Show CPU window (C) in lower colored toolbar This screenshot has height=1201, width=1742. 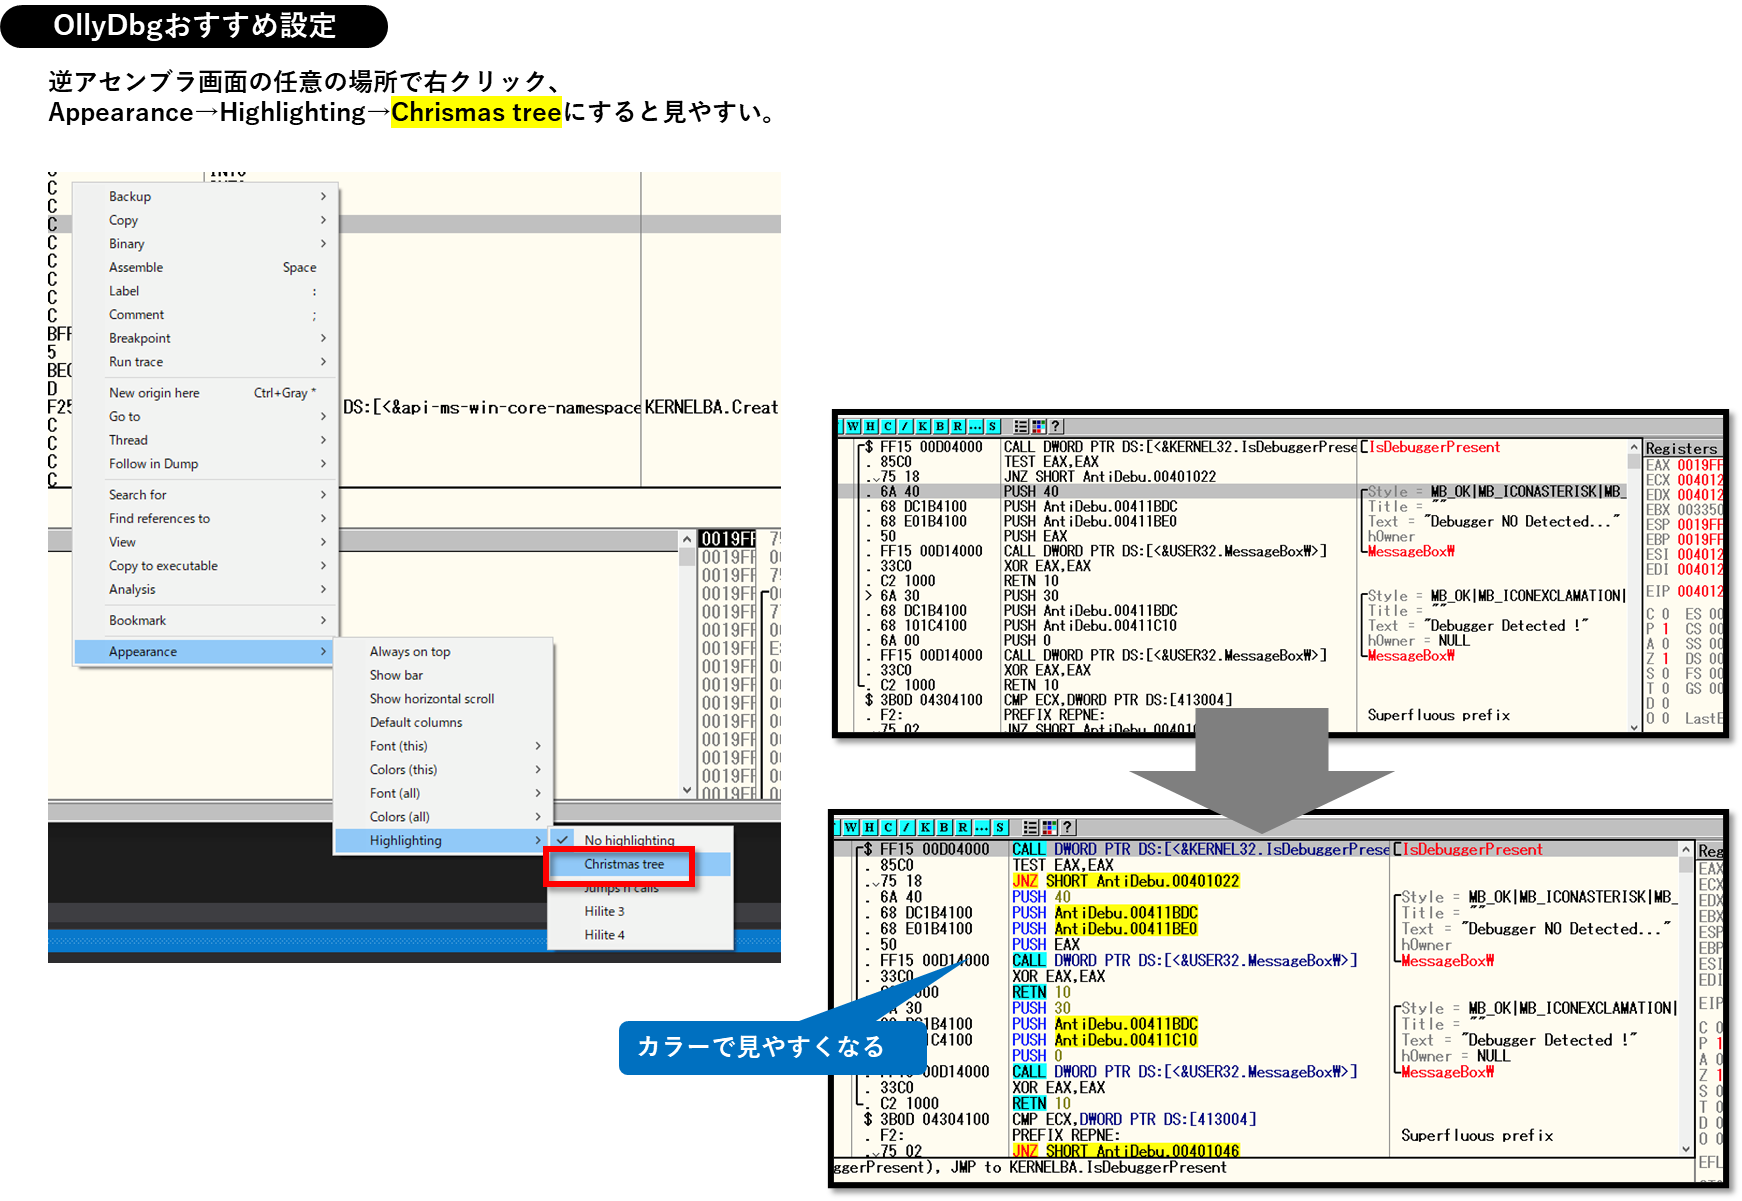tap(888, 827)
